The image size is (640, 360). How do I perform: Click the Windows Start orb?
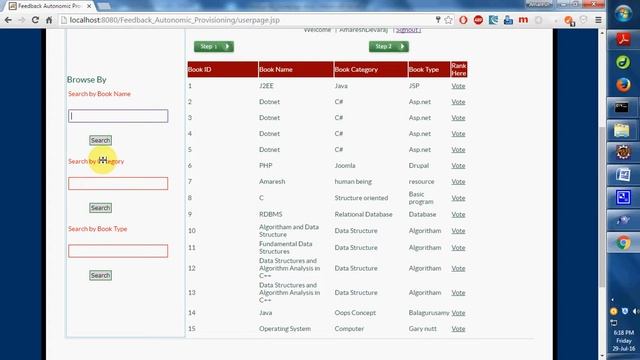(x=623, y=13)
